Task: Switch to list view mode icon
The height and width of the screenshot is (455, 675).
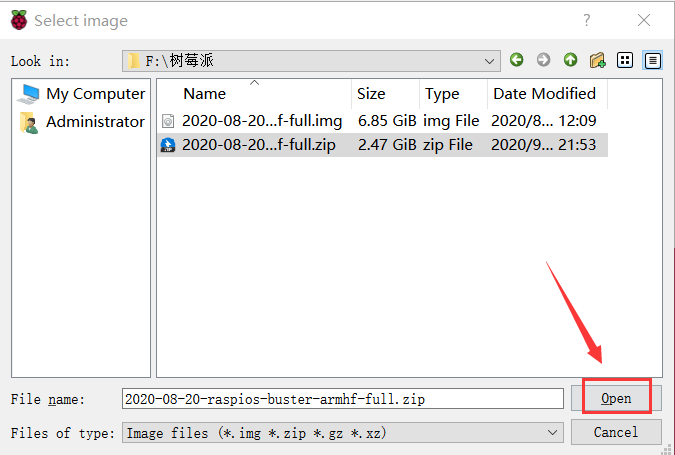Action: pyautogui.click(x=625, y=60)
